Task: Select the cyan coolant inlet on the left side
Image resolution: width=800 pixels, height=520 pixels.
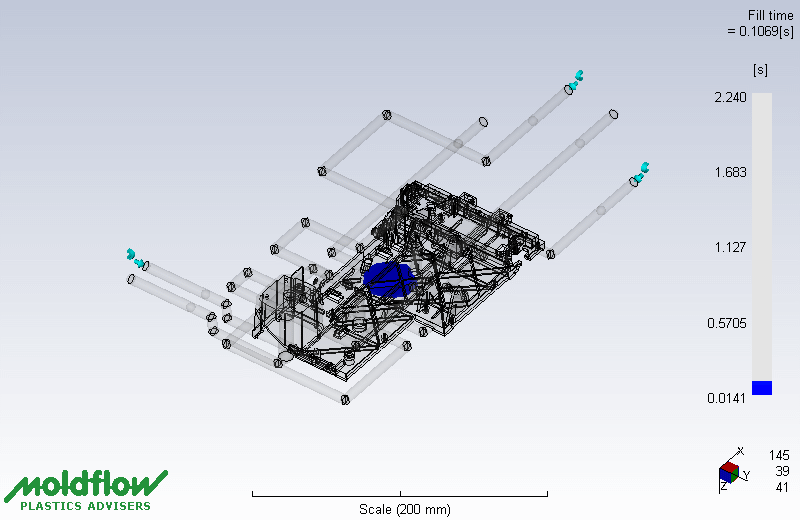Action: (x=134, y=257)
